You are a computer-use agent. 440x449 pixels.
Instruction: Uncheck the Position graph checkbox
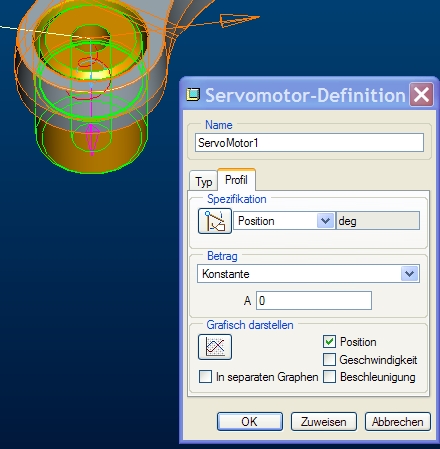click(329, 342)
